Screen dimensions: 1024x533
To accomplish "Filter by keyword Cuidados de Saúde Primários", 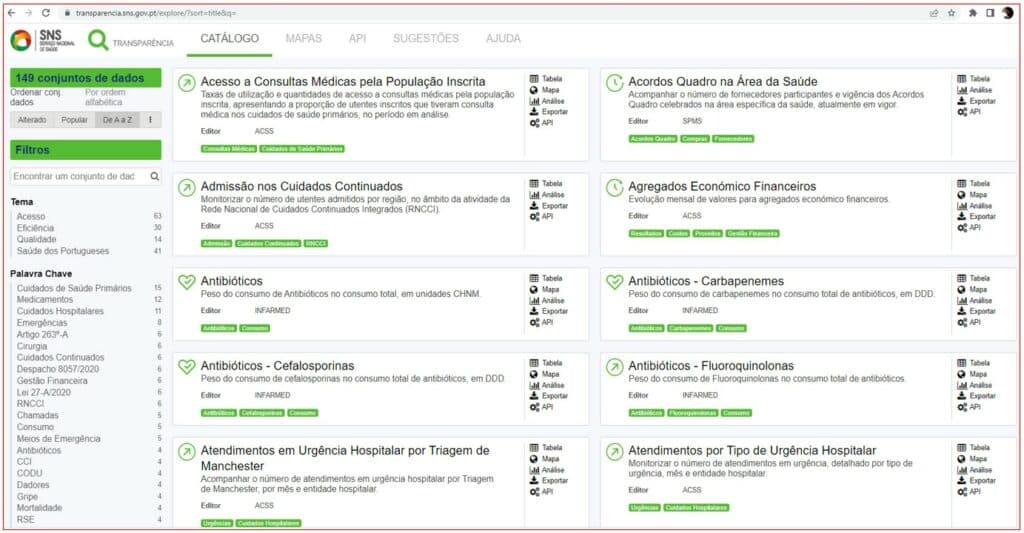I will coord(74,288).
